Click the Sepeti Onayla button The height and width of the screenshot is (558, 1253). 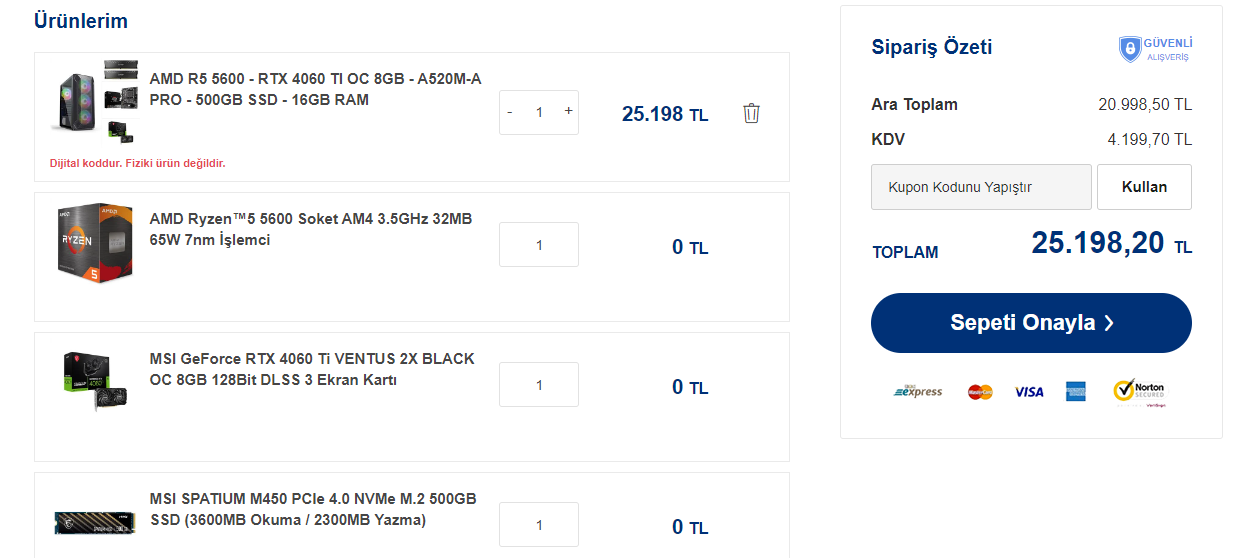1031,323
